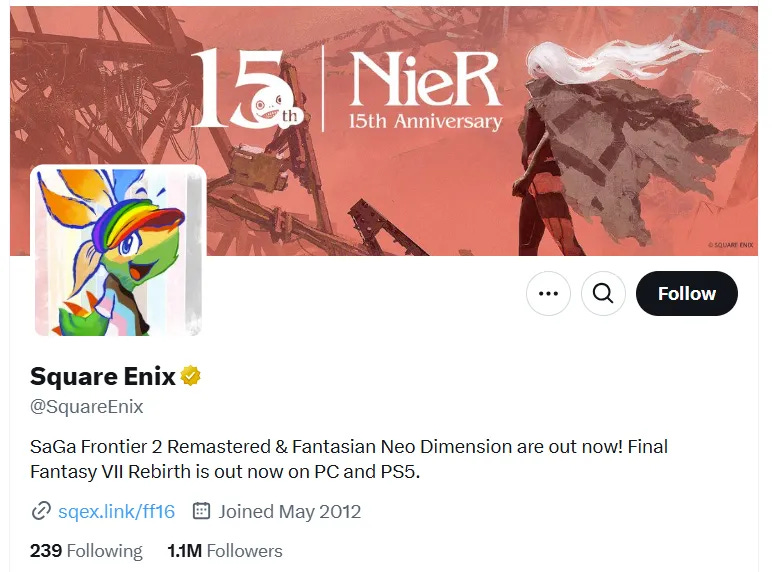Viewport: 772px width, 572px height.
Task: Open the NieR 15th Anniversary banner image
Action: 384,131
